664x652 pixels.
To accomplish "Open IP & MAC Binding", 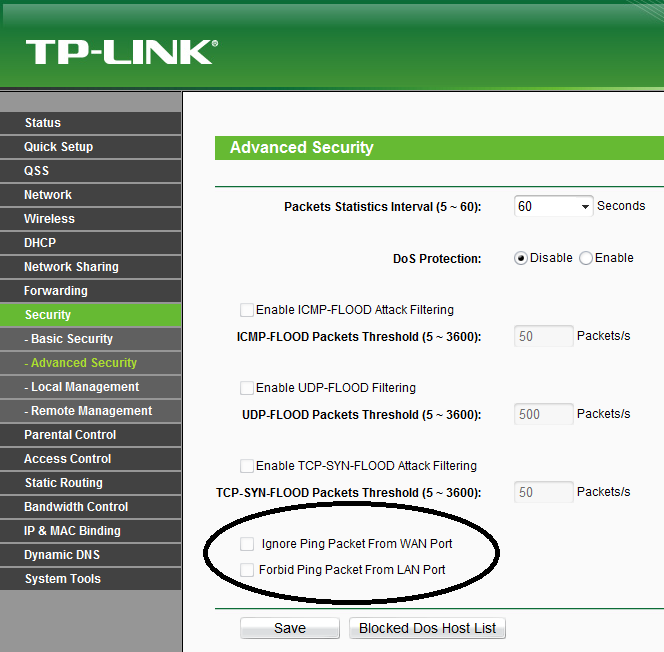I will click(91, 531).
